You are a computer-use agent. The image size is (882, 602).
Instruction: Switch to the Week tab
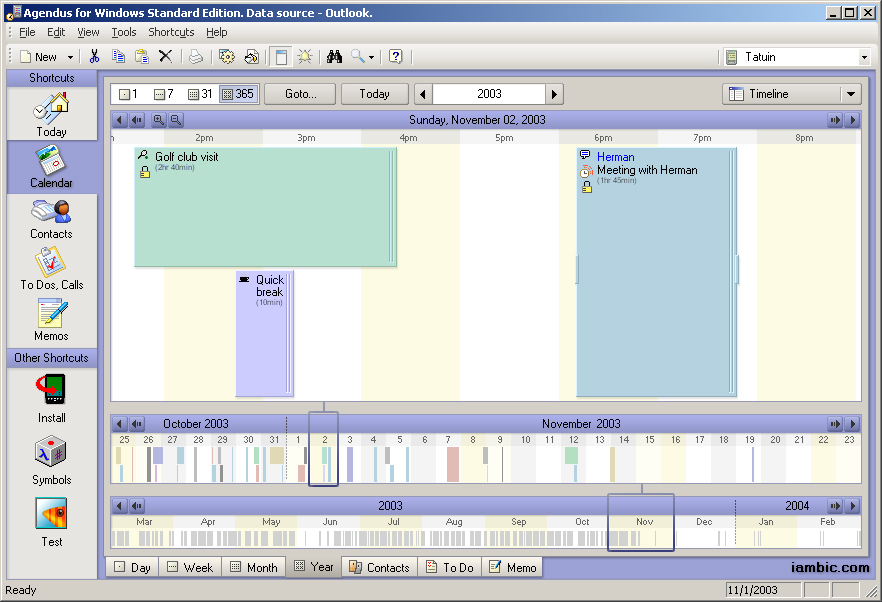click(x=190, y=567)
